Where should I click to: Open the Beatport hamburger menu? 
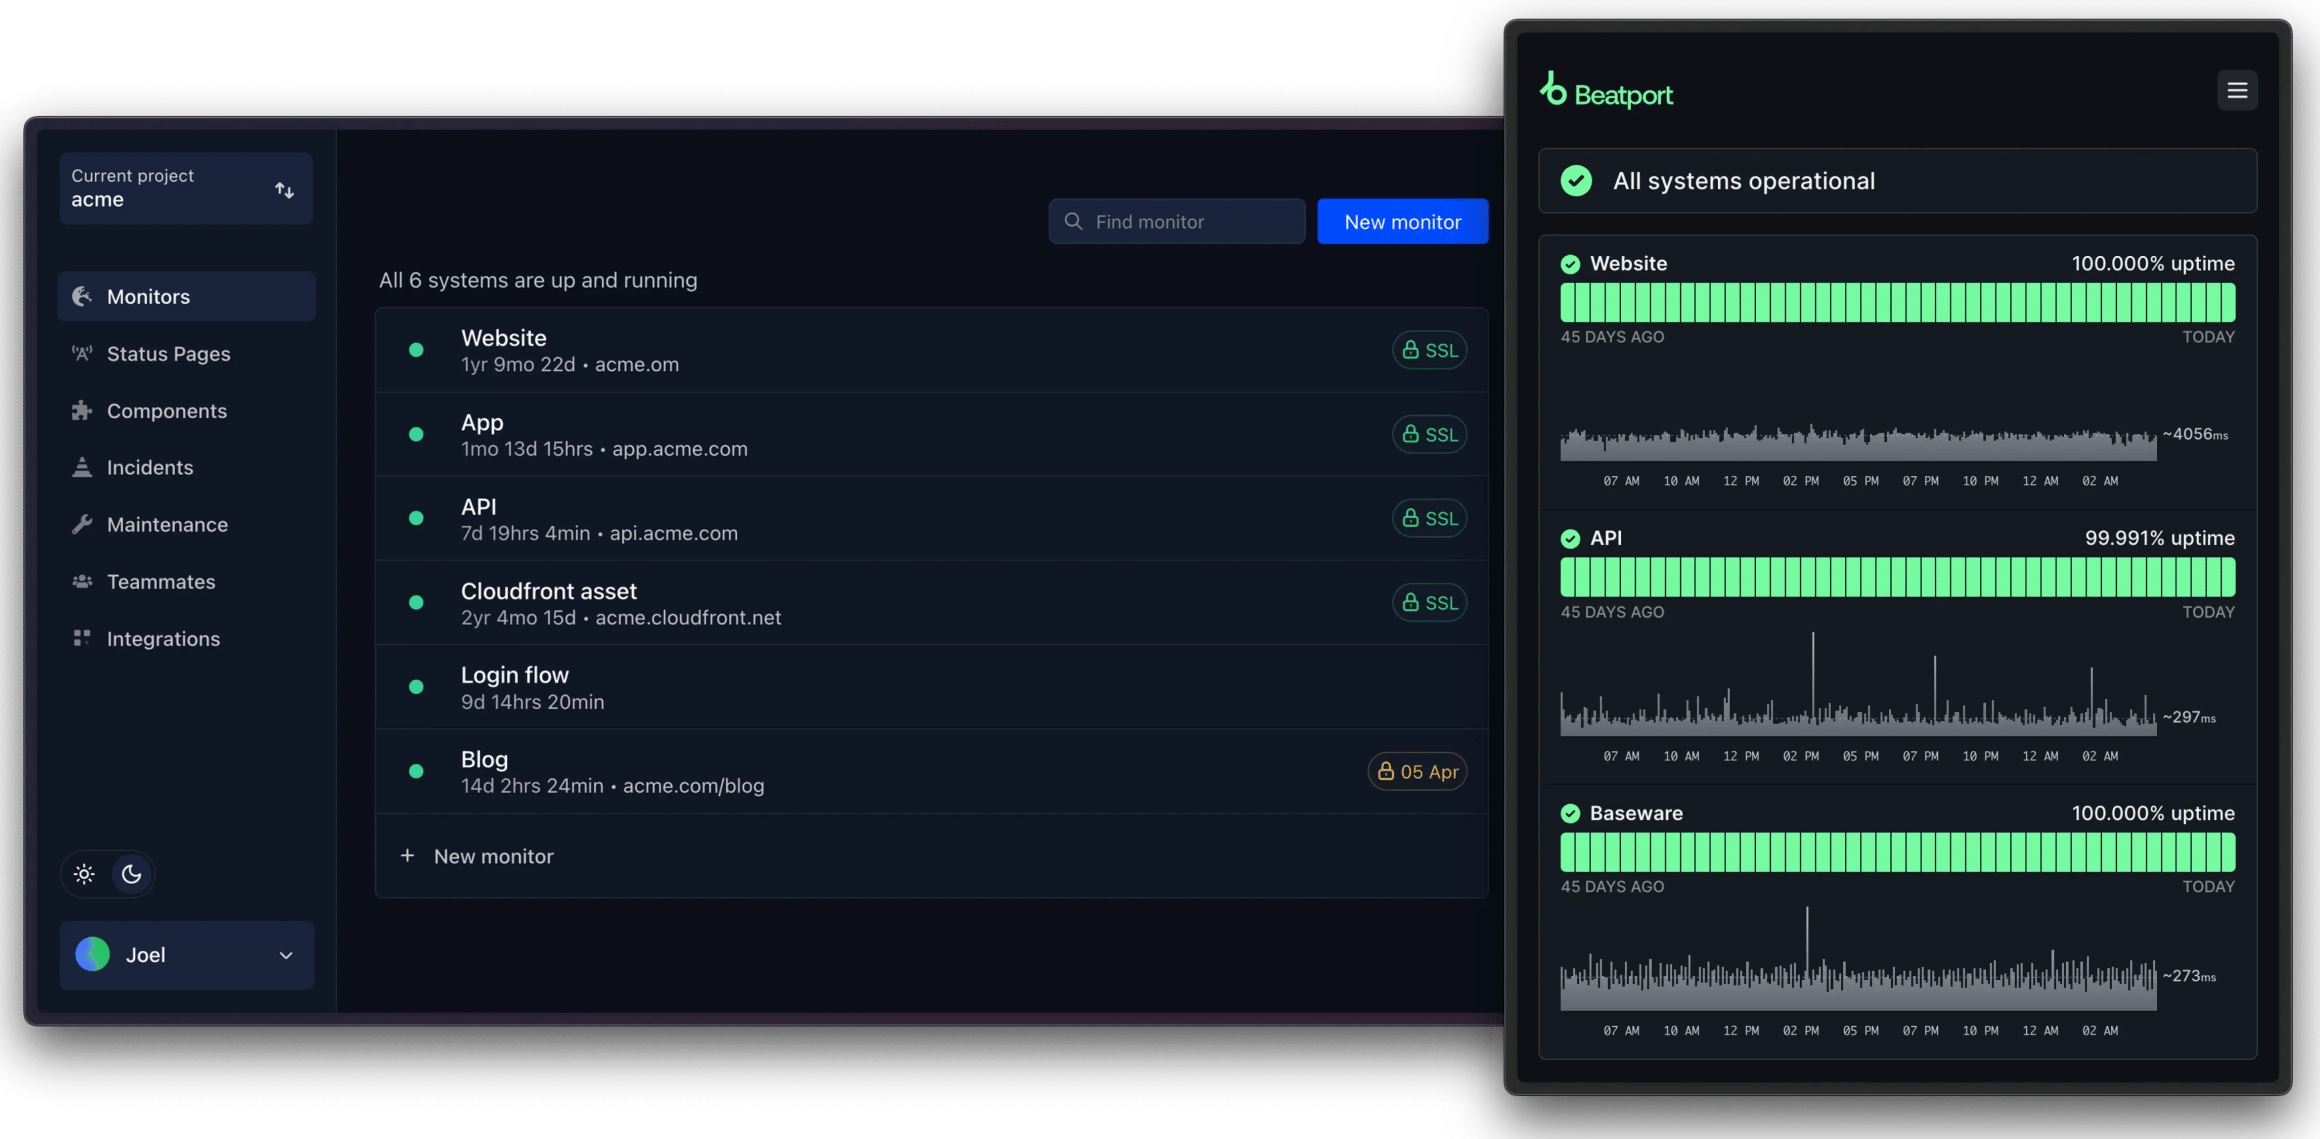tap(2237, 91)
